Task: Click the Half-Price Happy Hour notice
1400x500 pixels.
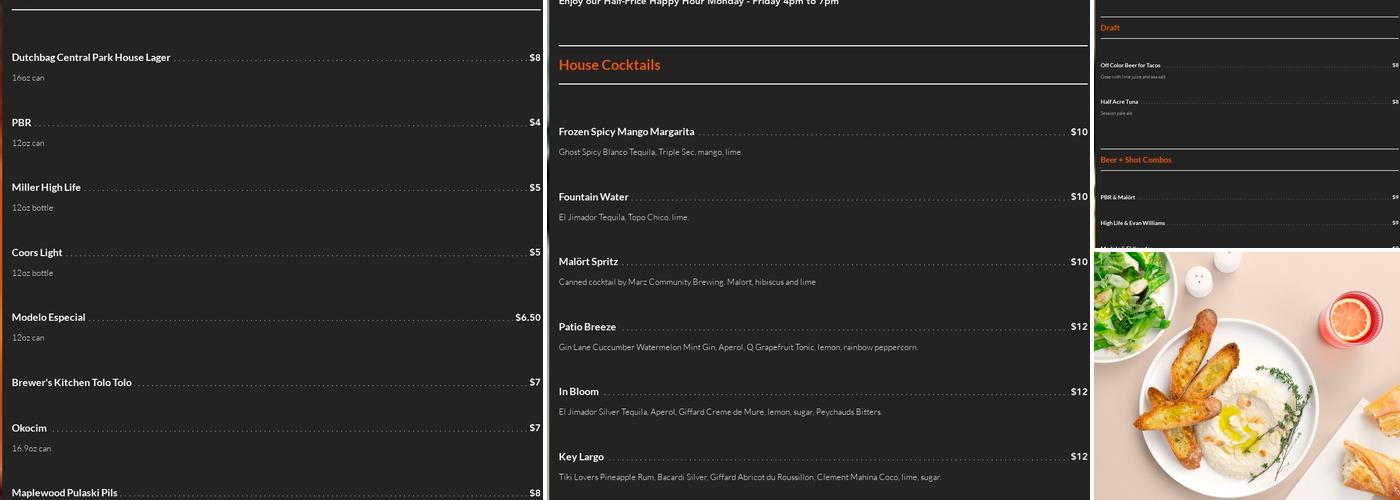Action: click(699, 3)
